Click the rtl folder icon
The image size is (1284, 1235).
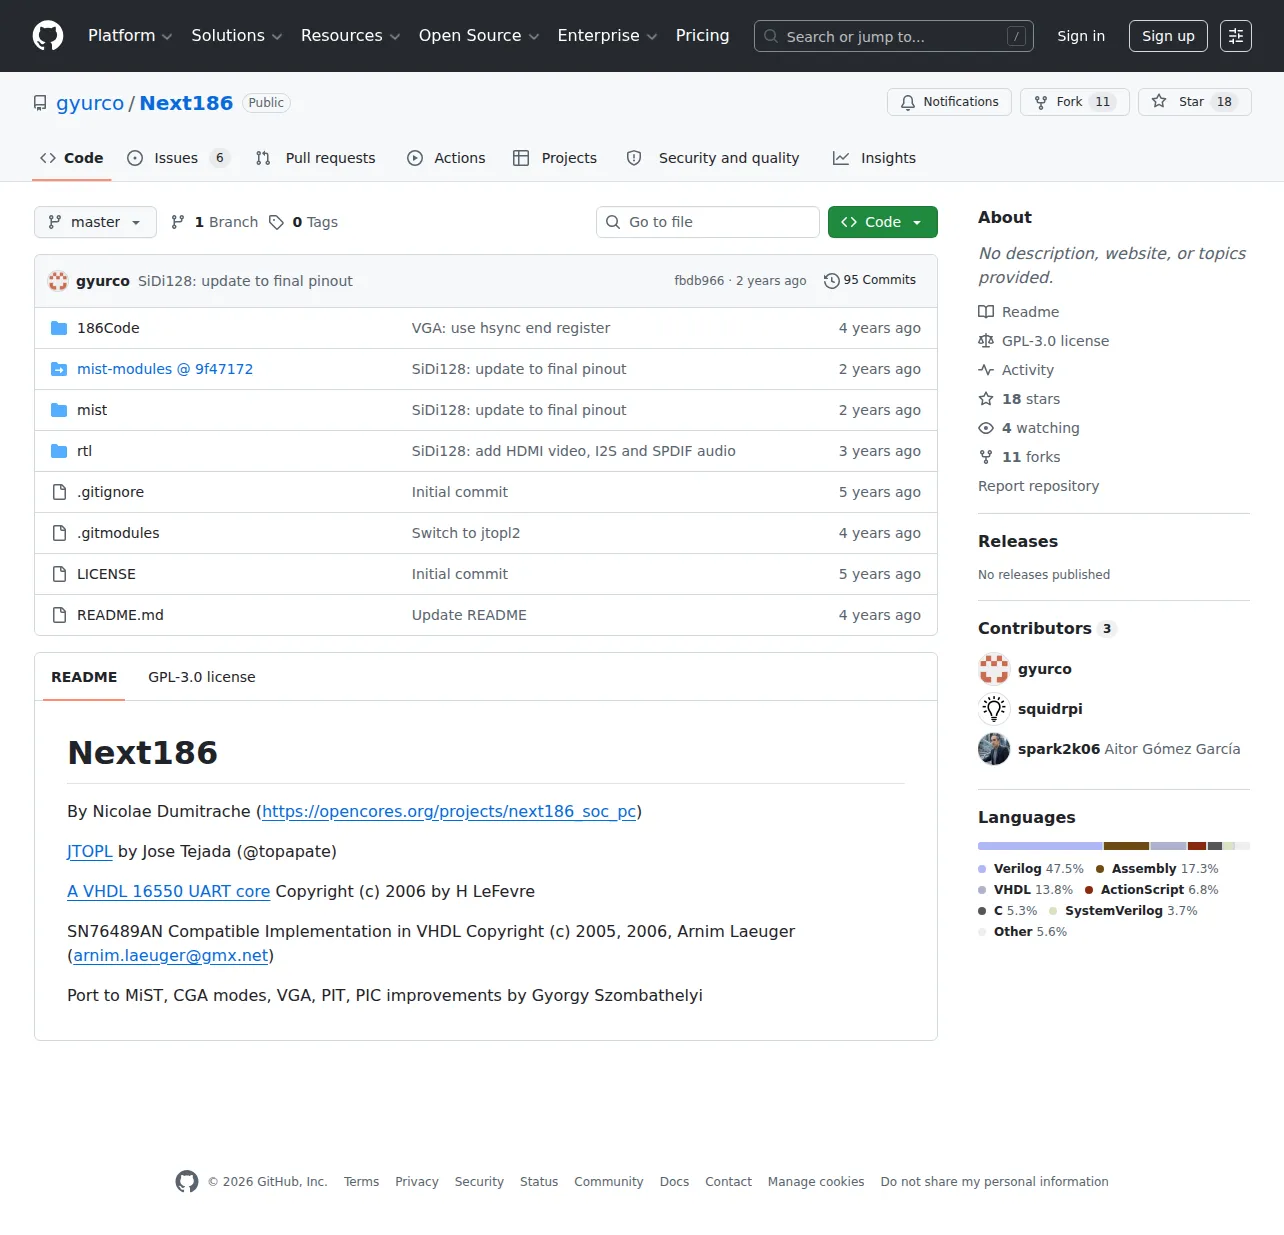[x=59, y=451]
